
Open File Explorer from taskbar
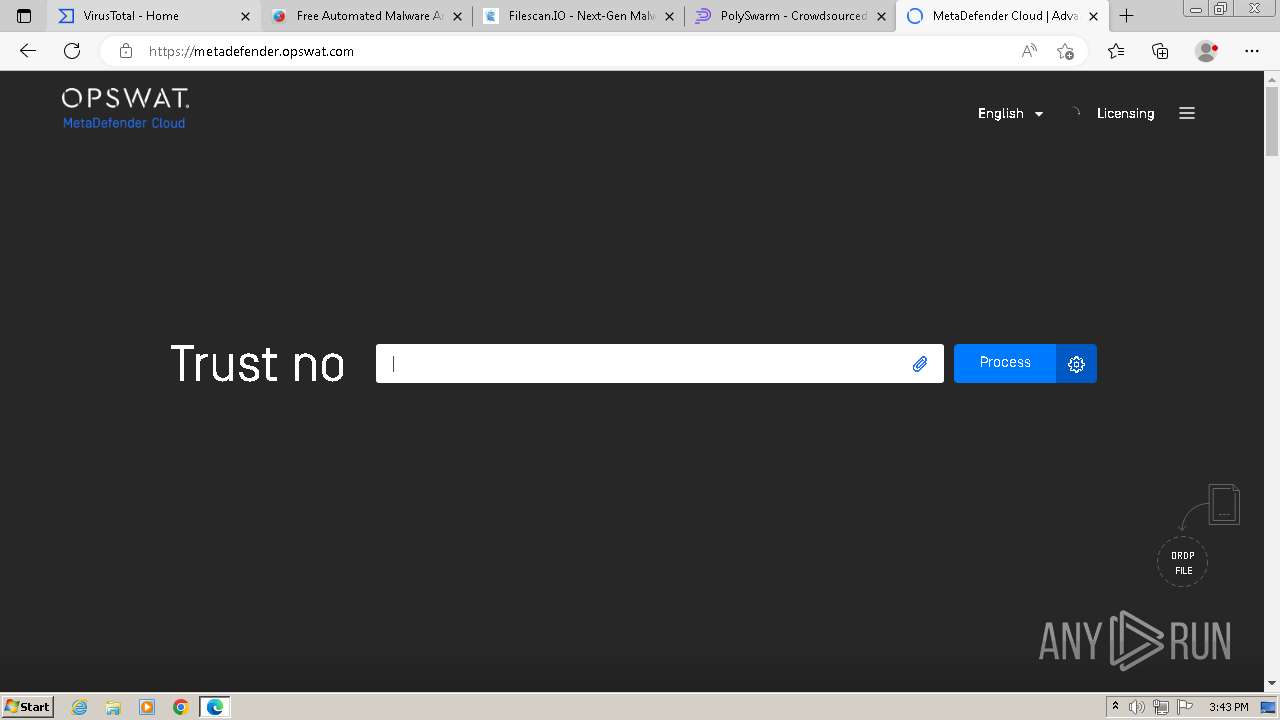pyautogui.click(x=113, y=707)
